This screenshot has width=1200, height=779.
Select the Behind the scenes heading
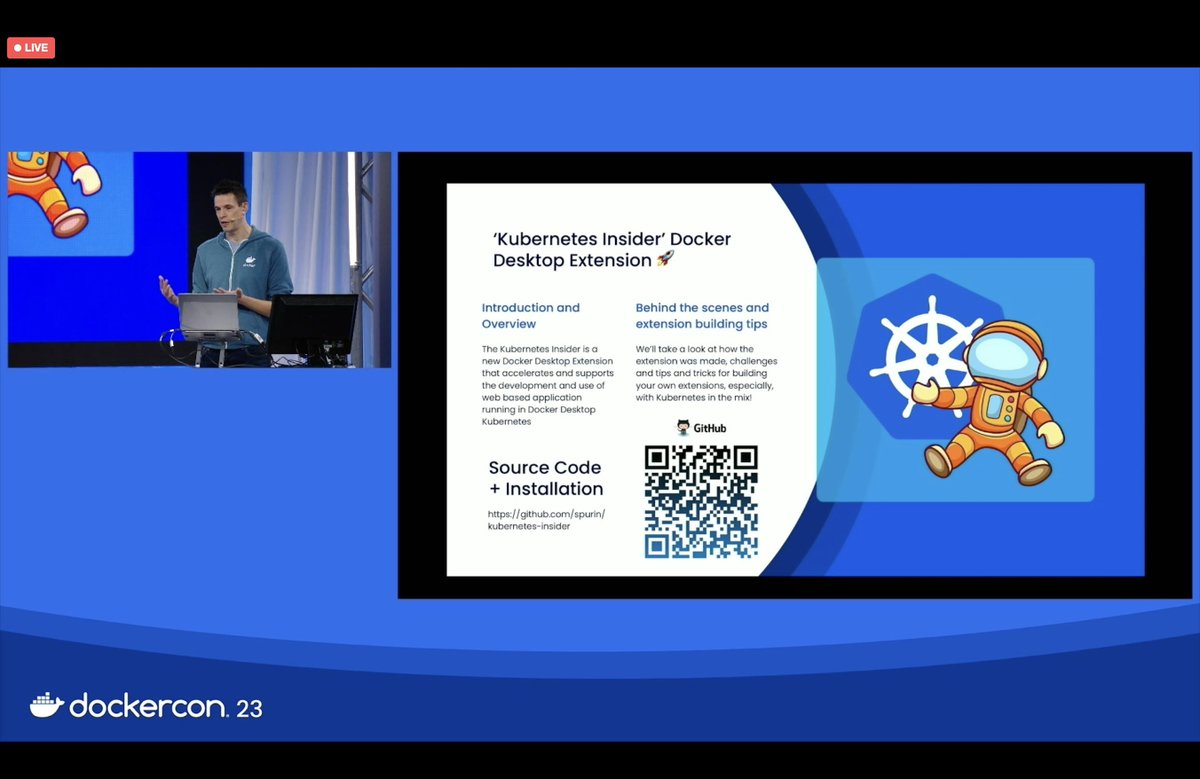click(x=702, y=315)
